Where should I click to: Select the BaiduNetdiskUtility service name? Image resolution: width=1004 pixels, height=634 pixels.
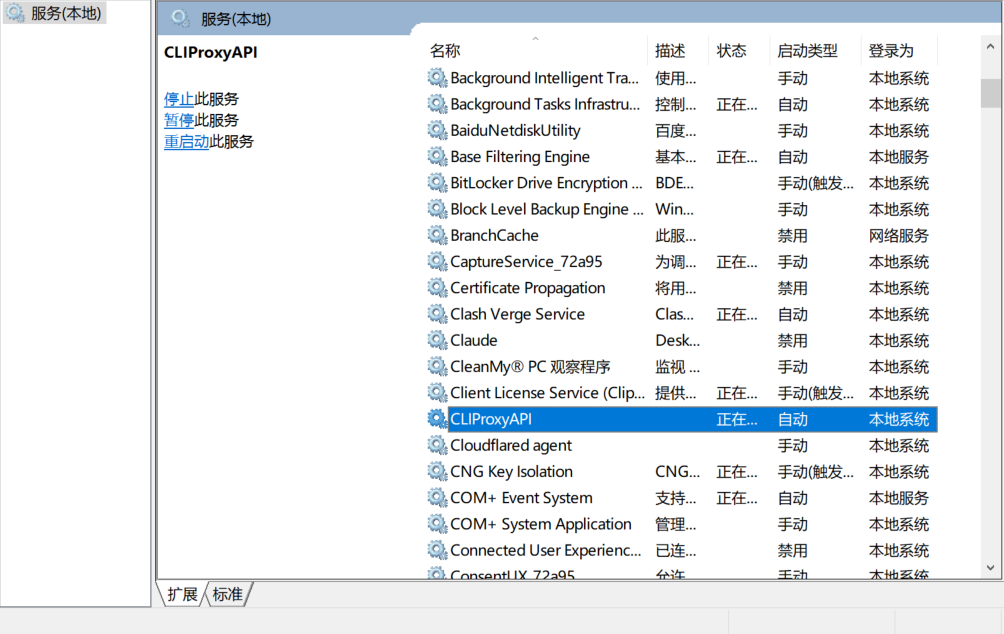(515, 131)
